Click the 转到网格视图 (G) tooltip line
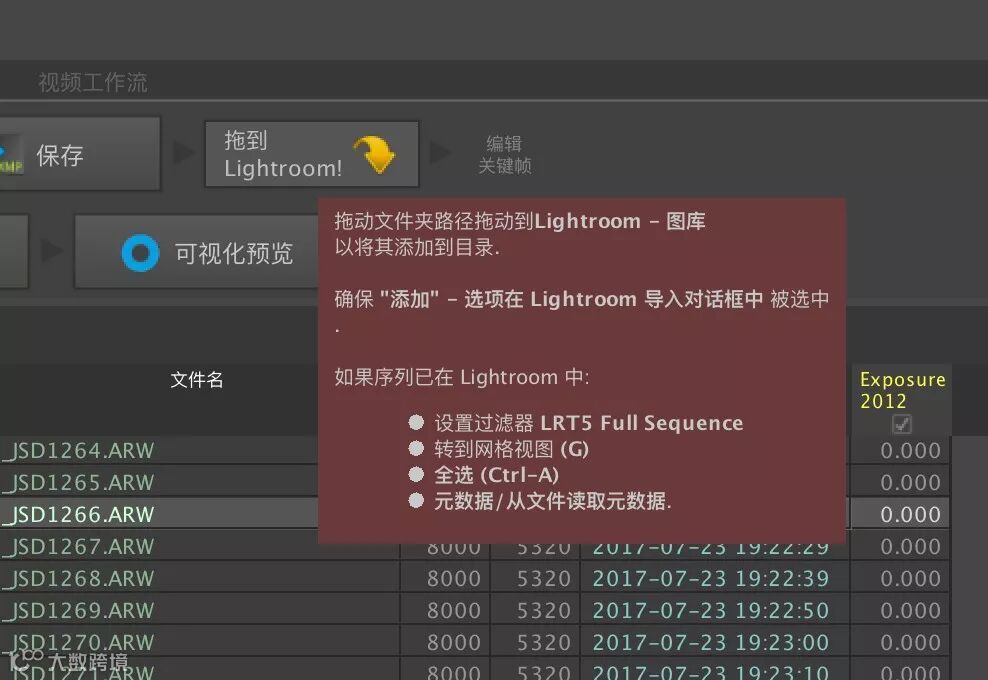988x680 pixels. (x=511, y=449)
